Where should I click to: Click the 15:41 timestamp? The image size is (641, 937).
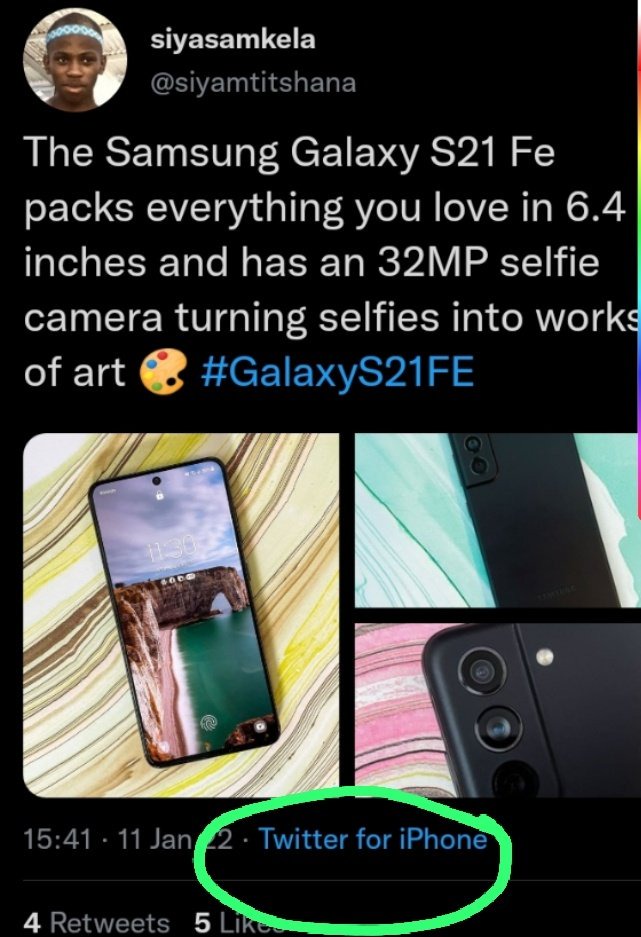click(57, 839)
